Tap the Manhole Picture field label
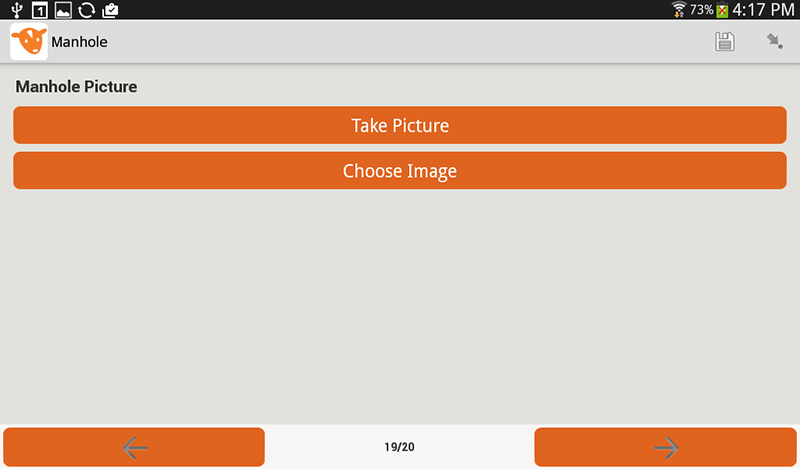The width and height of the screenshot is (800, 469). 76,87
